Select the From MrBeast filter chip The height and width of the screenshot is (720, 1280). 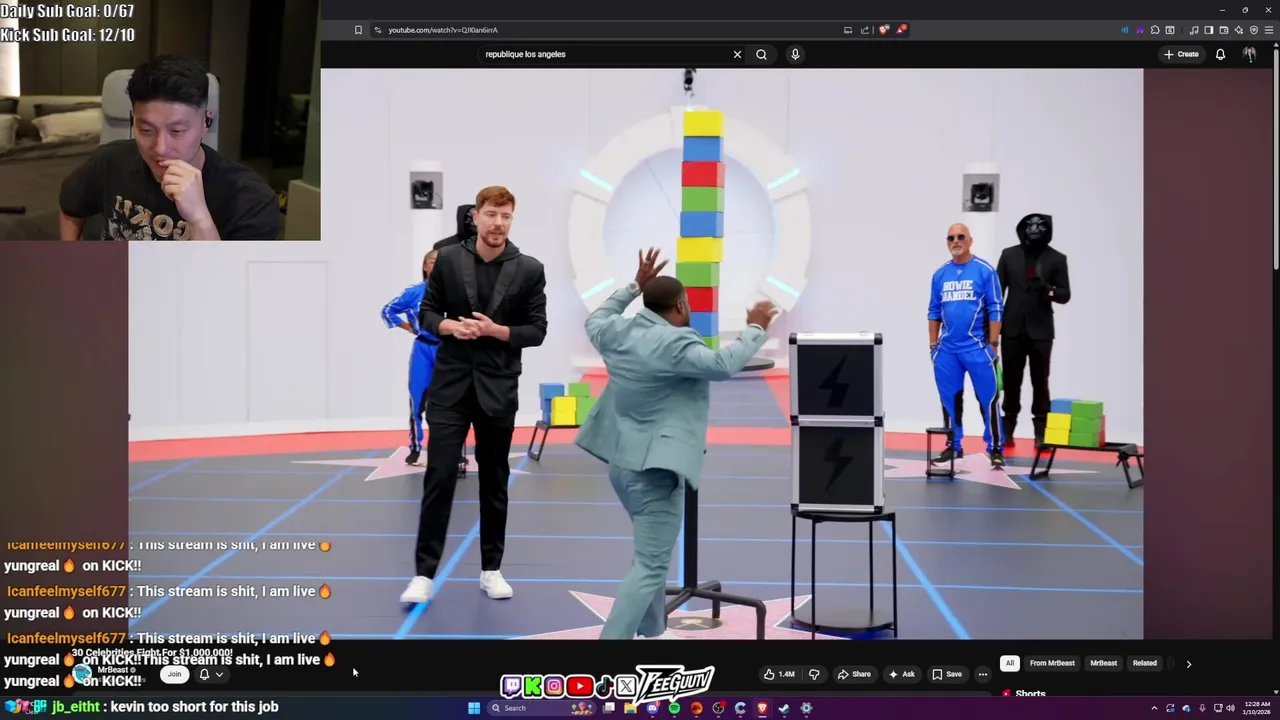[1052, 663]
